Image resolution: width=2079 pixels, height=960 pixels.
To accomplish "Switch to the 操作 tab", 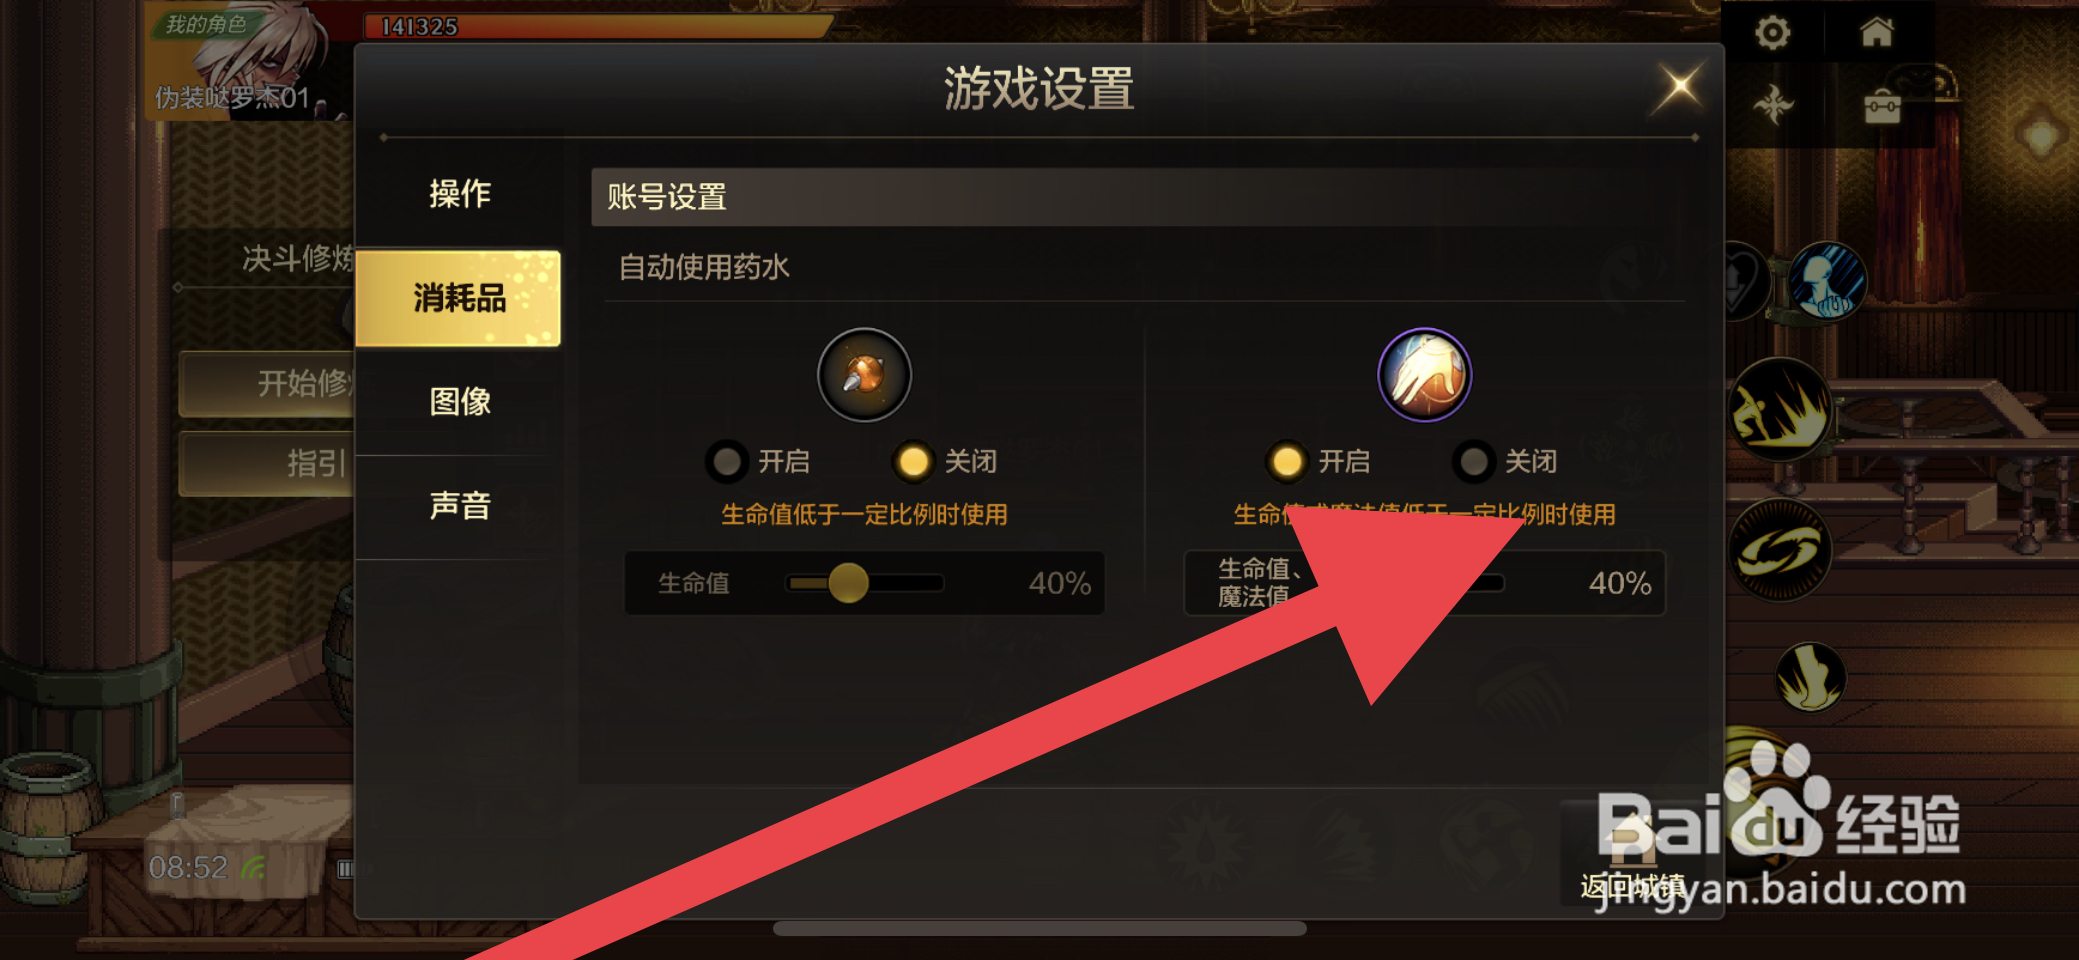I will (459, 194).
